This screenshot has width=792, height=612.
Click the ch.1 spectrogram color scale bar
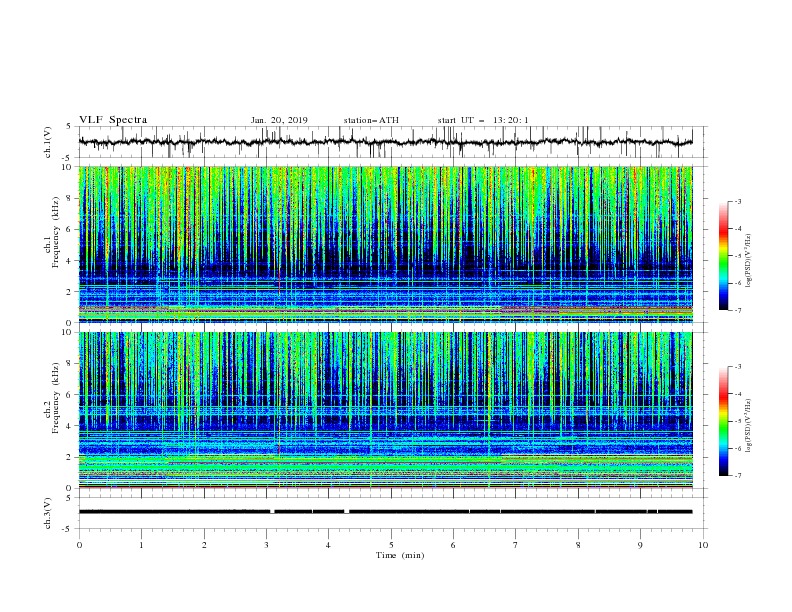[x=724, y=256]
